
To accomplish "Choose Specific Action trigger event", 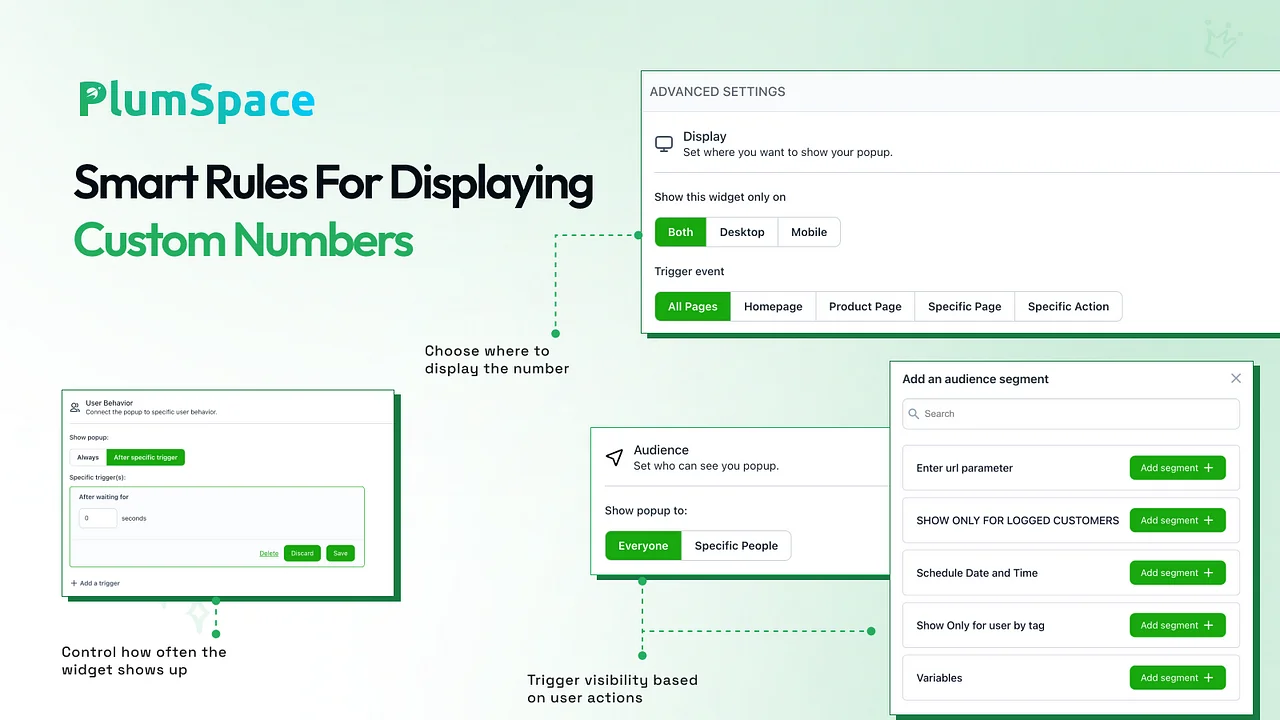I will pos(1068,307).
